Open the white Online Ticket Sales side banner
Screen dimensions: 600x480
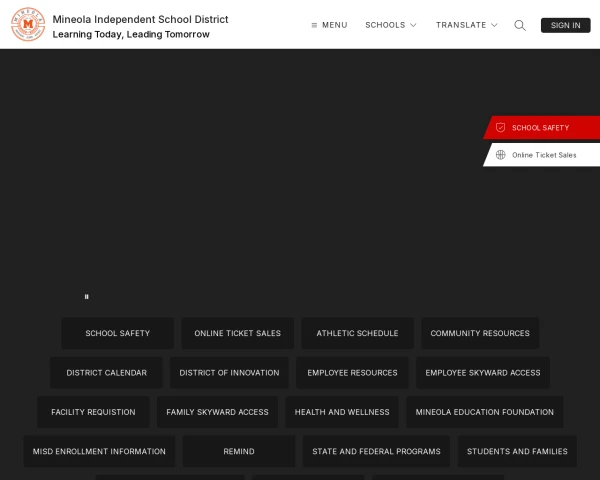541,155
